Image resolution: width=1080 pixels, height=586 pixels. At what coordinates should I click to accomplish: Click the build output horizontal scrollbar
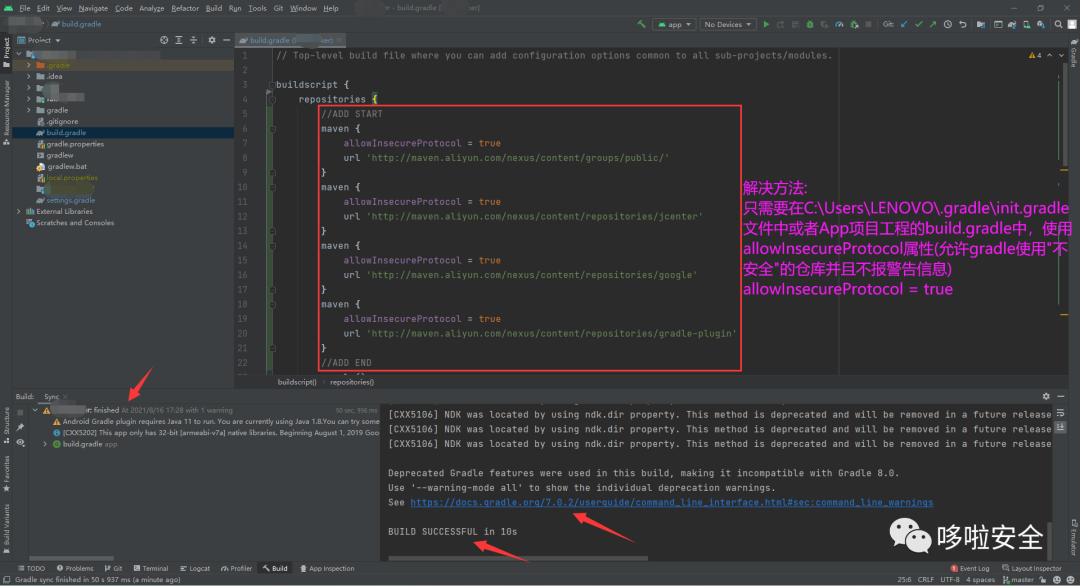[518, 558]
